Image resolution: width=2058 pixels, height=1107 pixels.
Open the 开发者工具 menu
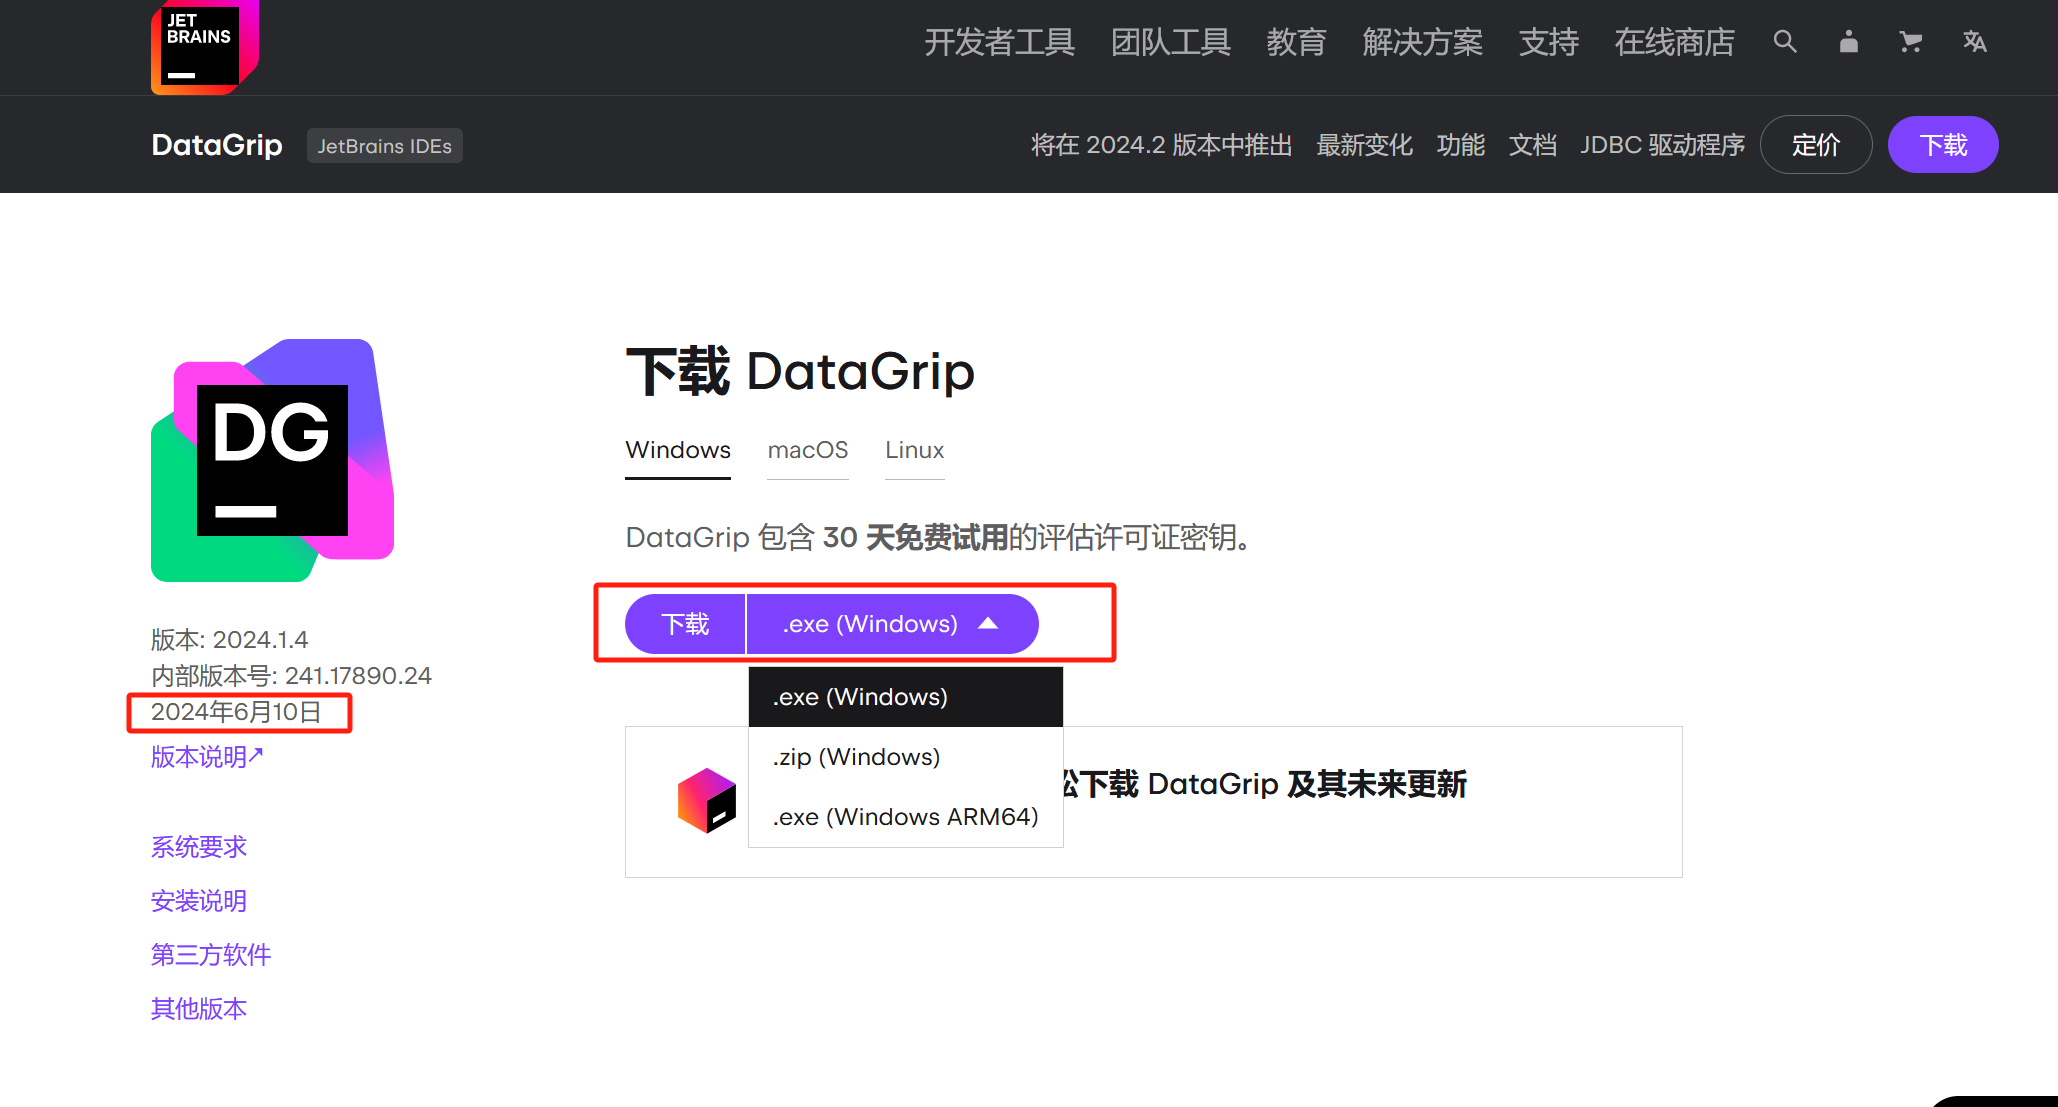tap(999, 42)
